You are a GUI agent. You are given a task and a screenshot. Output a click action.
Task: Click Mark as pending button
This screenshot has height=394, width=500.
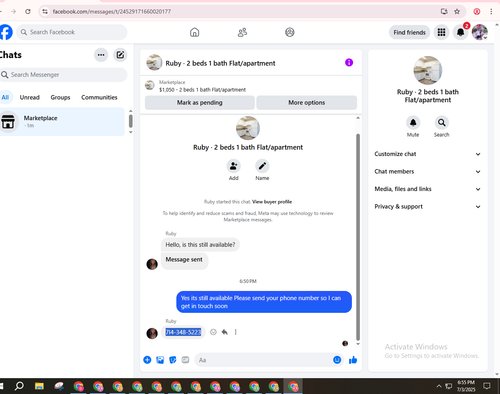pyautogui.click(x=200, y=103)
